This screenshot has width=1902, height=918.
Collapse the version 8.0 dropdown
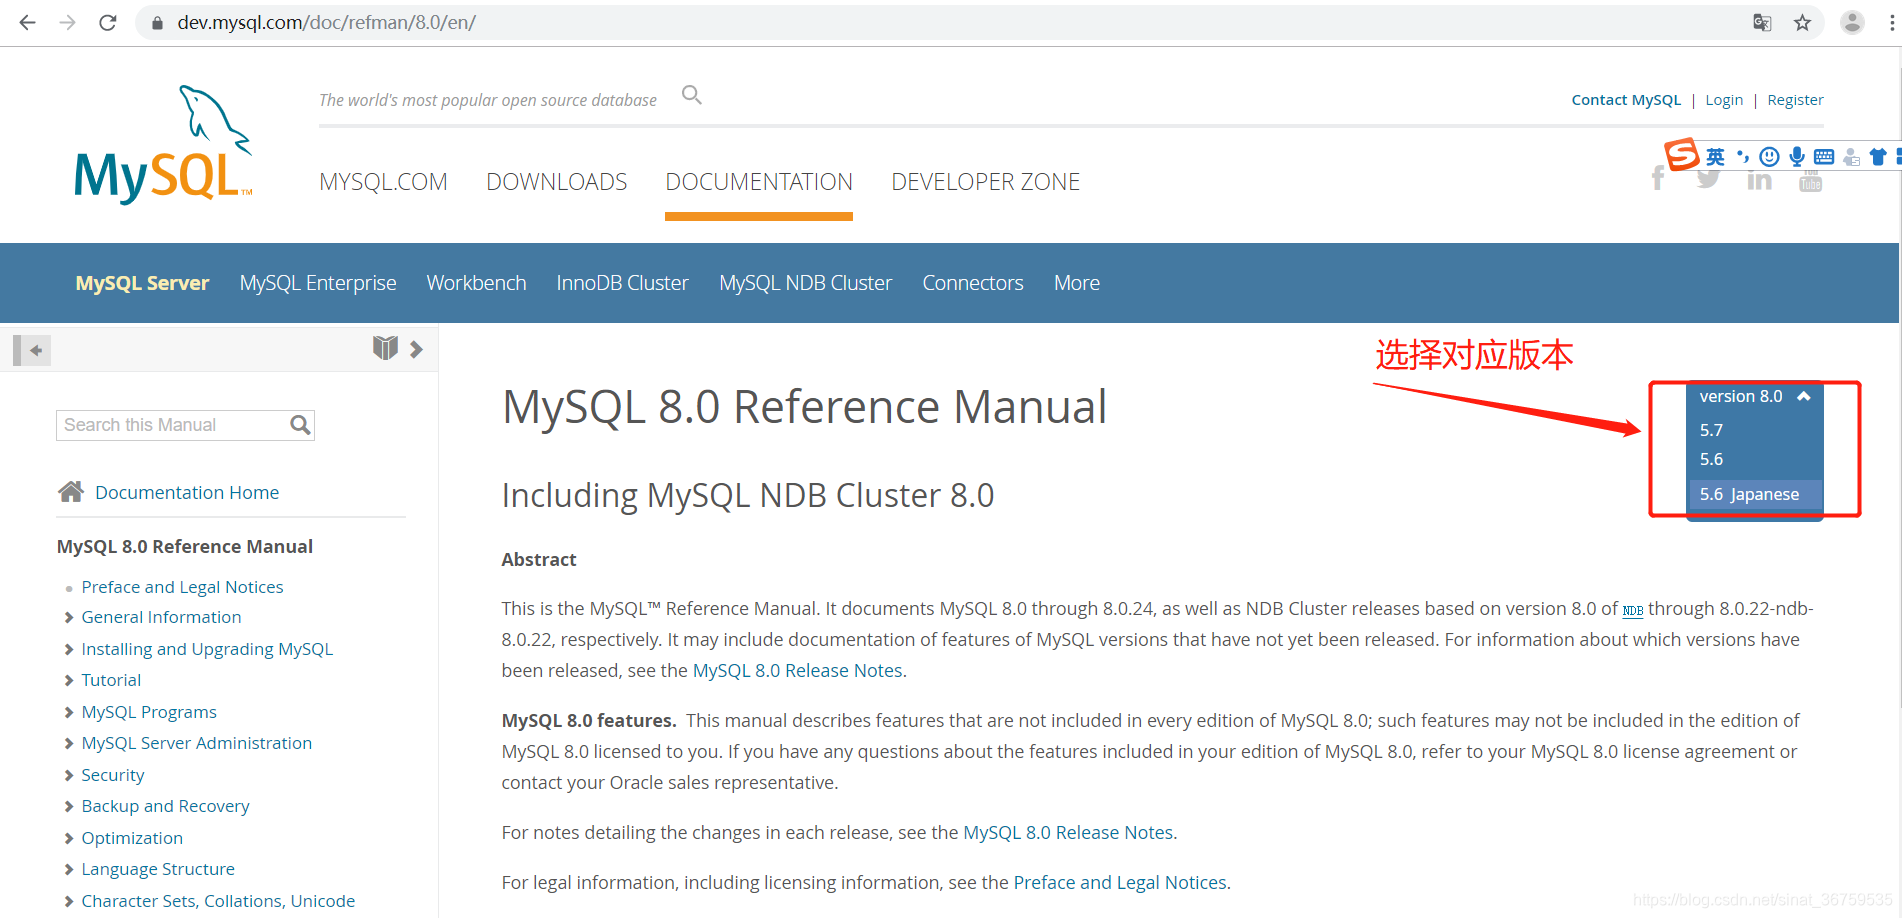tap(1754, 396)
